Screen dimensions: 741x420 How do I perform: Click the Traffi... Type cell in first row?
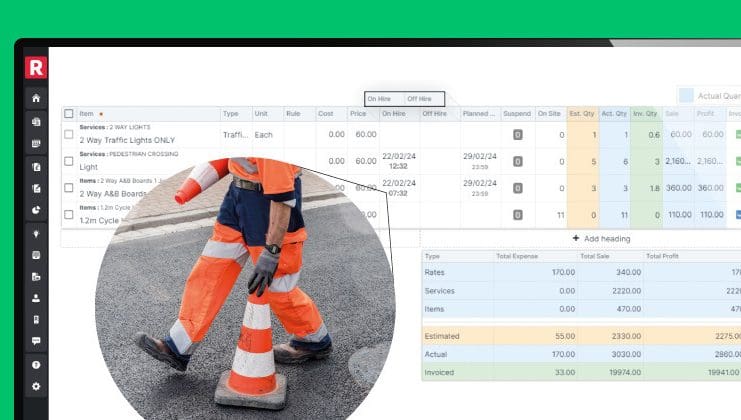pyautogui.click(x=235, y=134)
